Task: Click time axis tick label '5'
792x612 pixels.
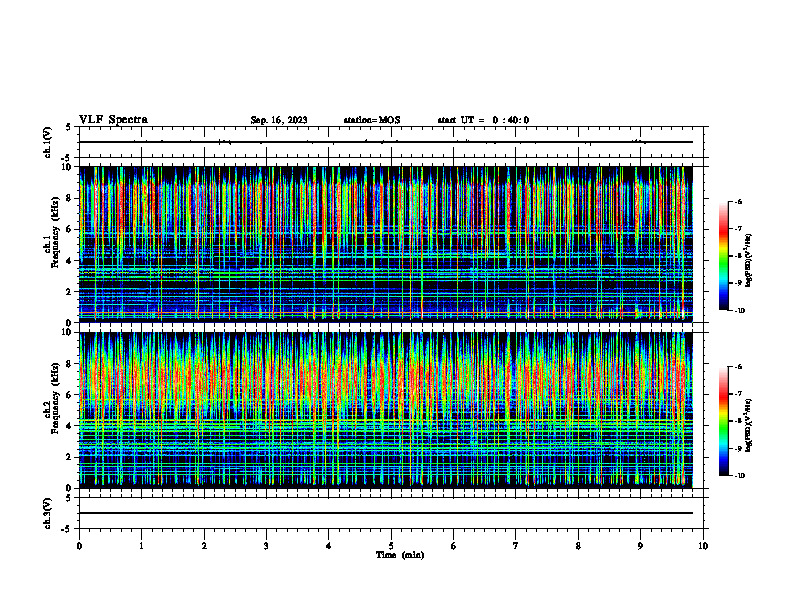Action: (391, 546)
